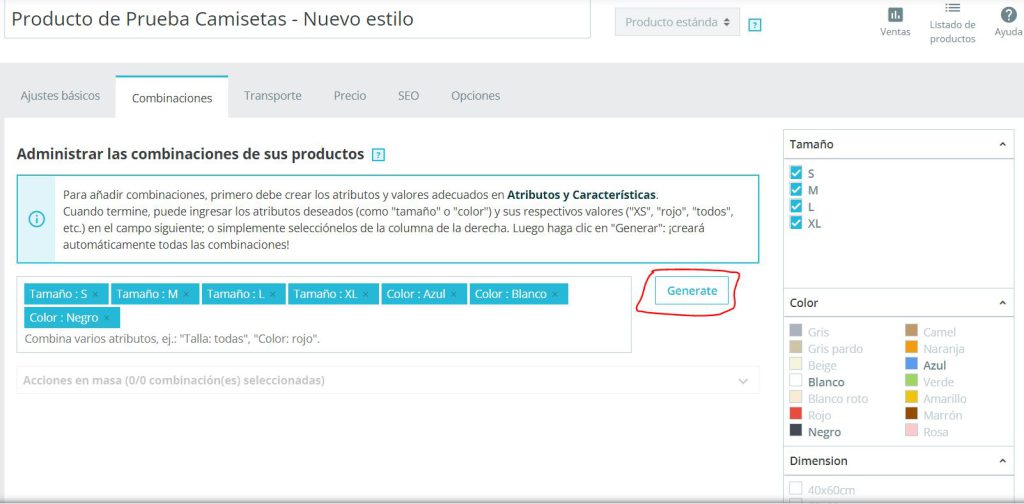The image size is (1024, 504).
Task: Click help icon next to combinations heading
Action: (378, 155)
